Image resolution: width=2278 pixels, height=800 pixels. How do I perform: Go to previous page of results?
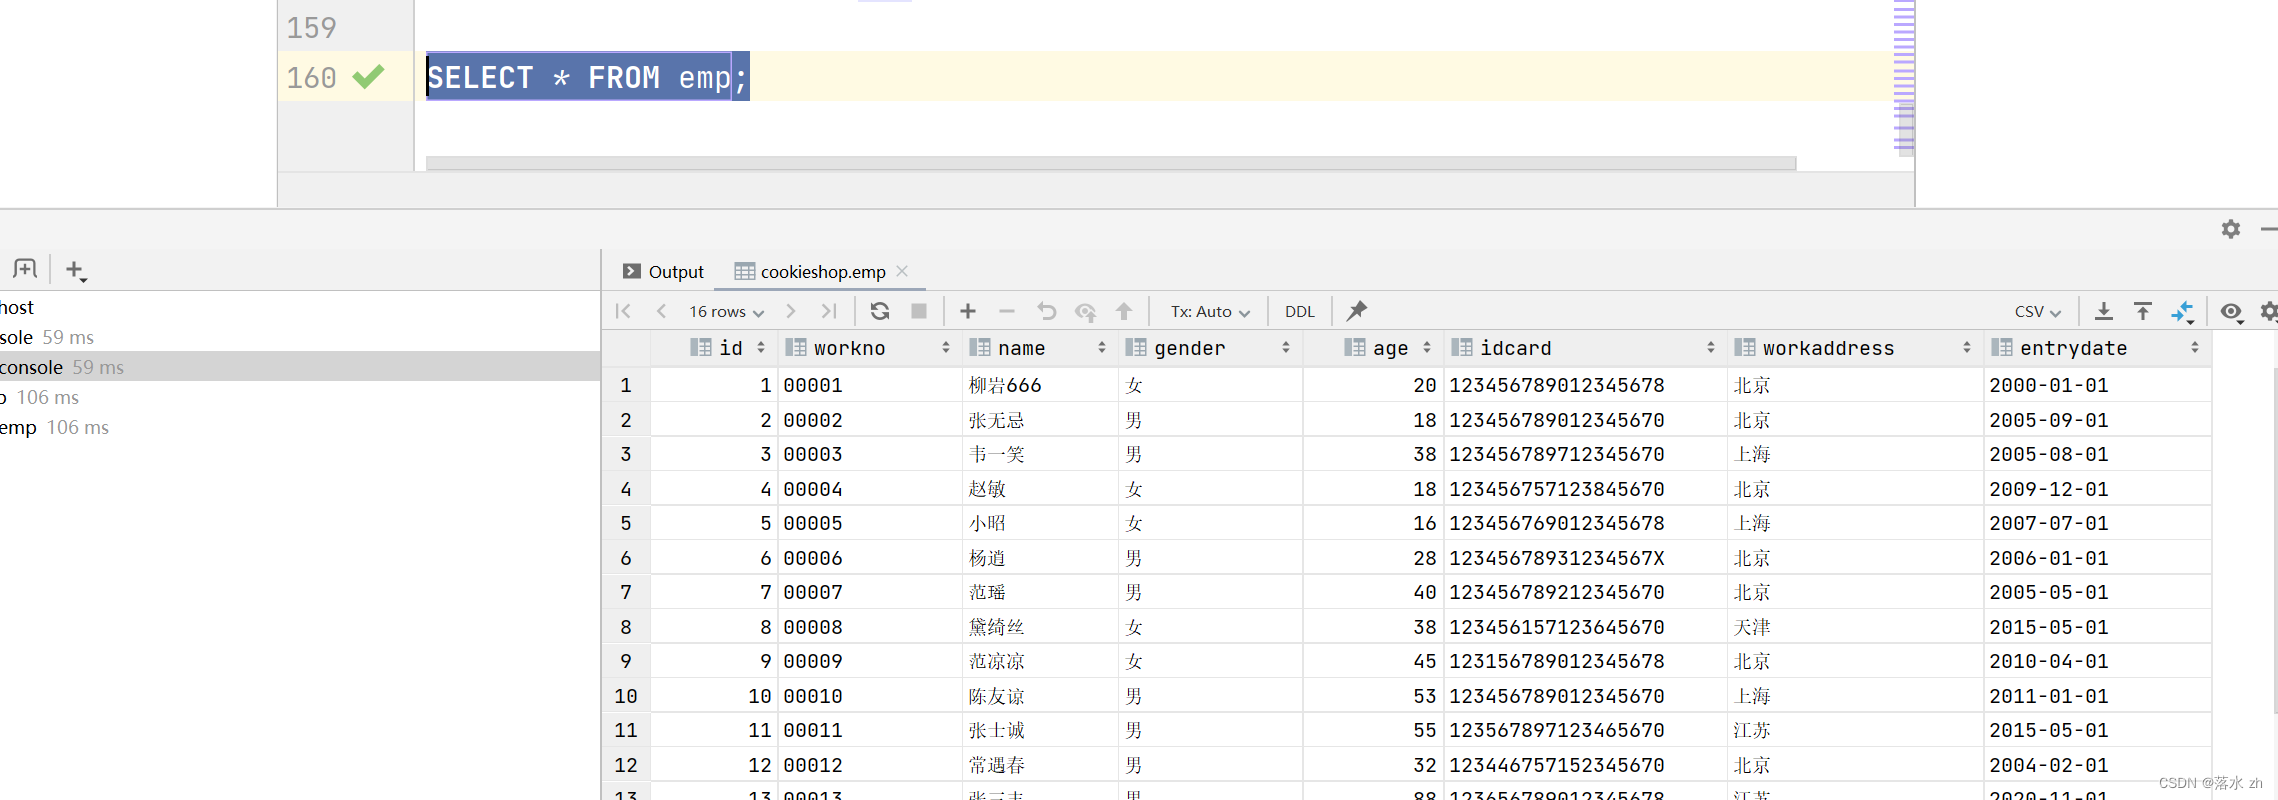click(661, 311)
